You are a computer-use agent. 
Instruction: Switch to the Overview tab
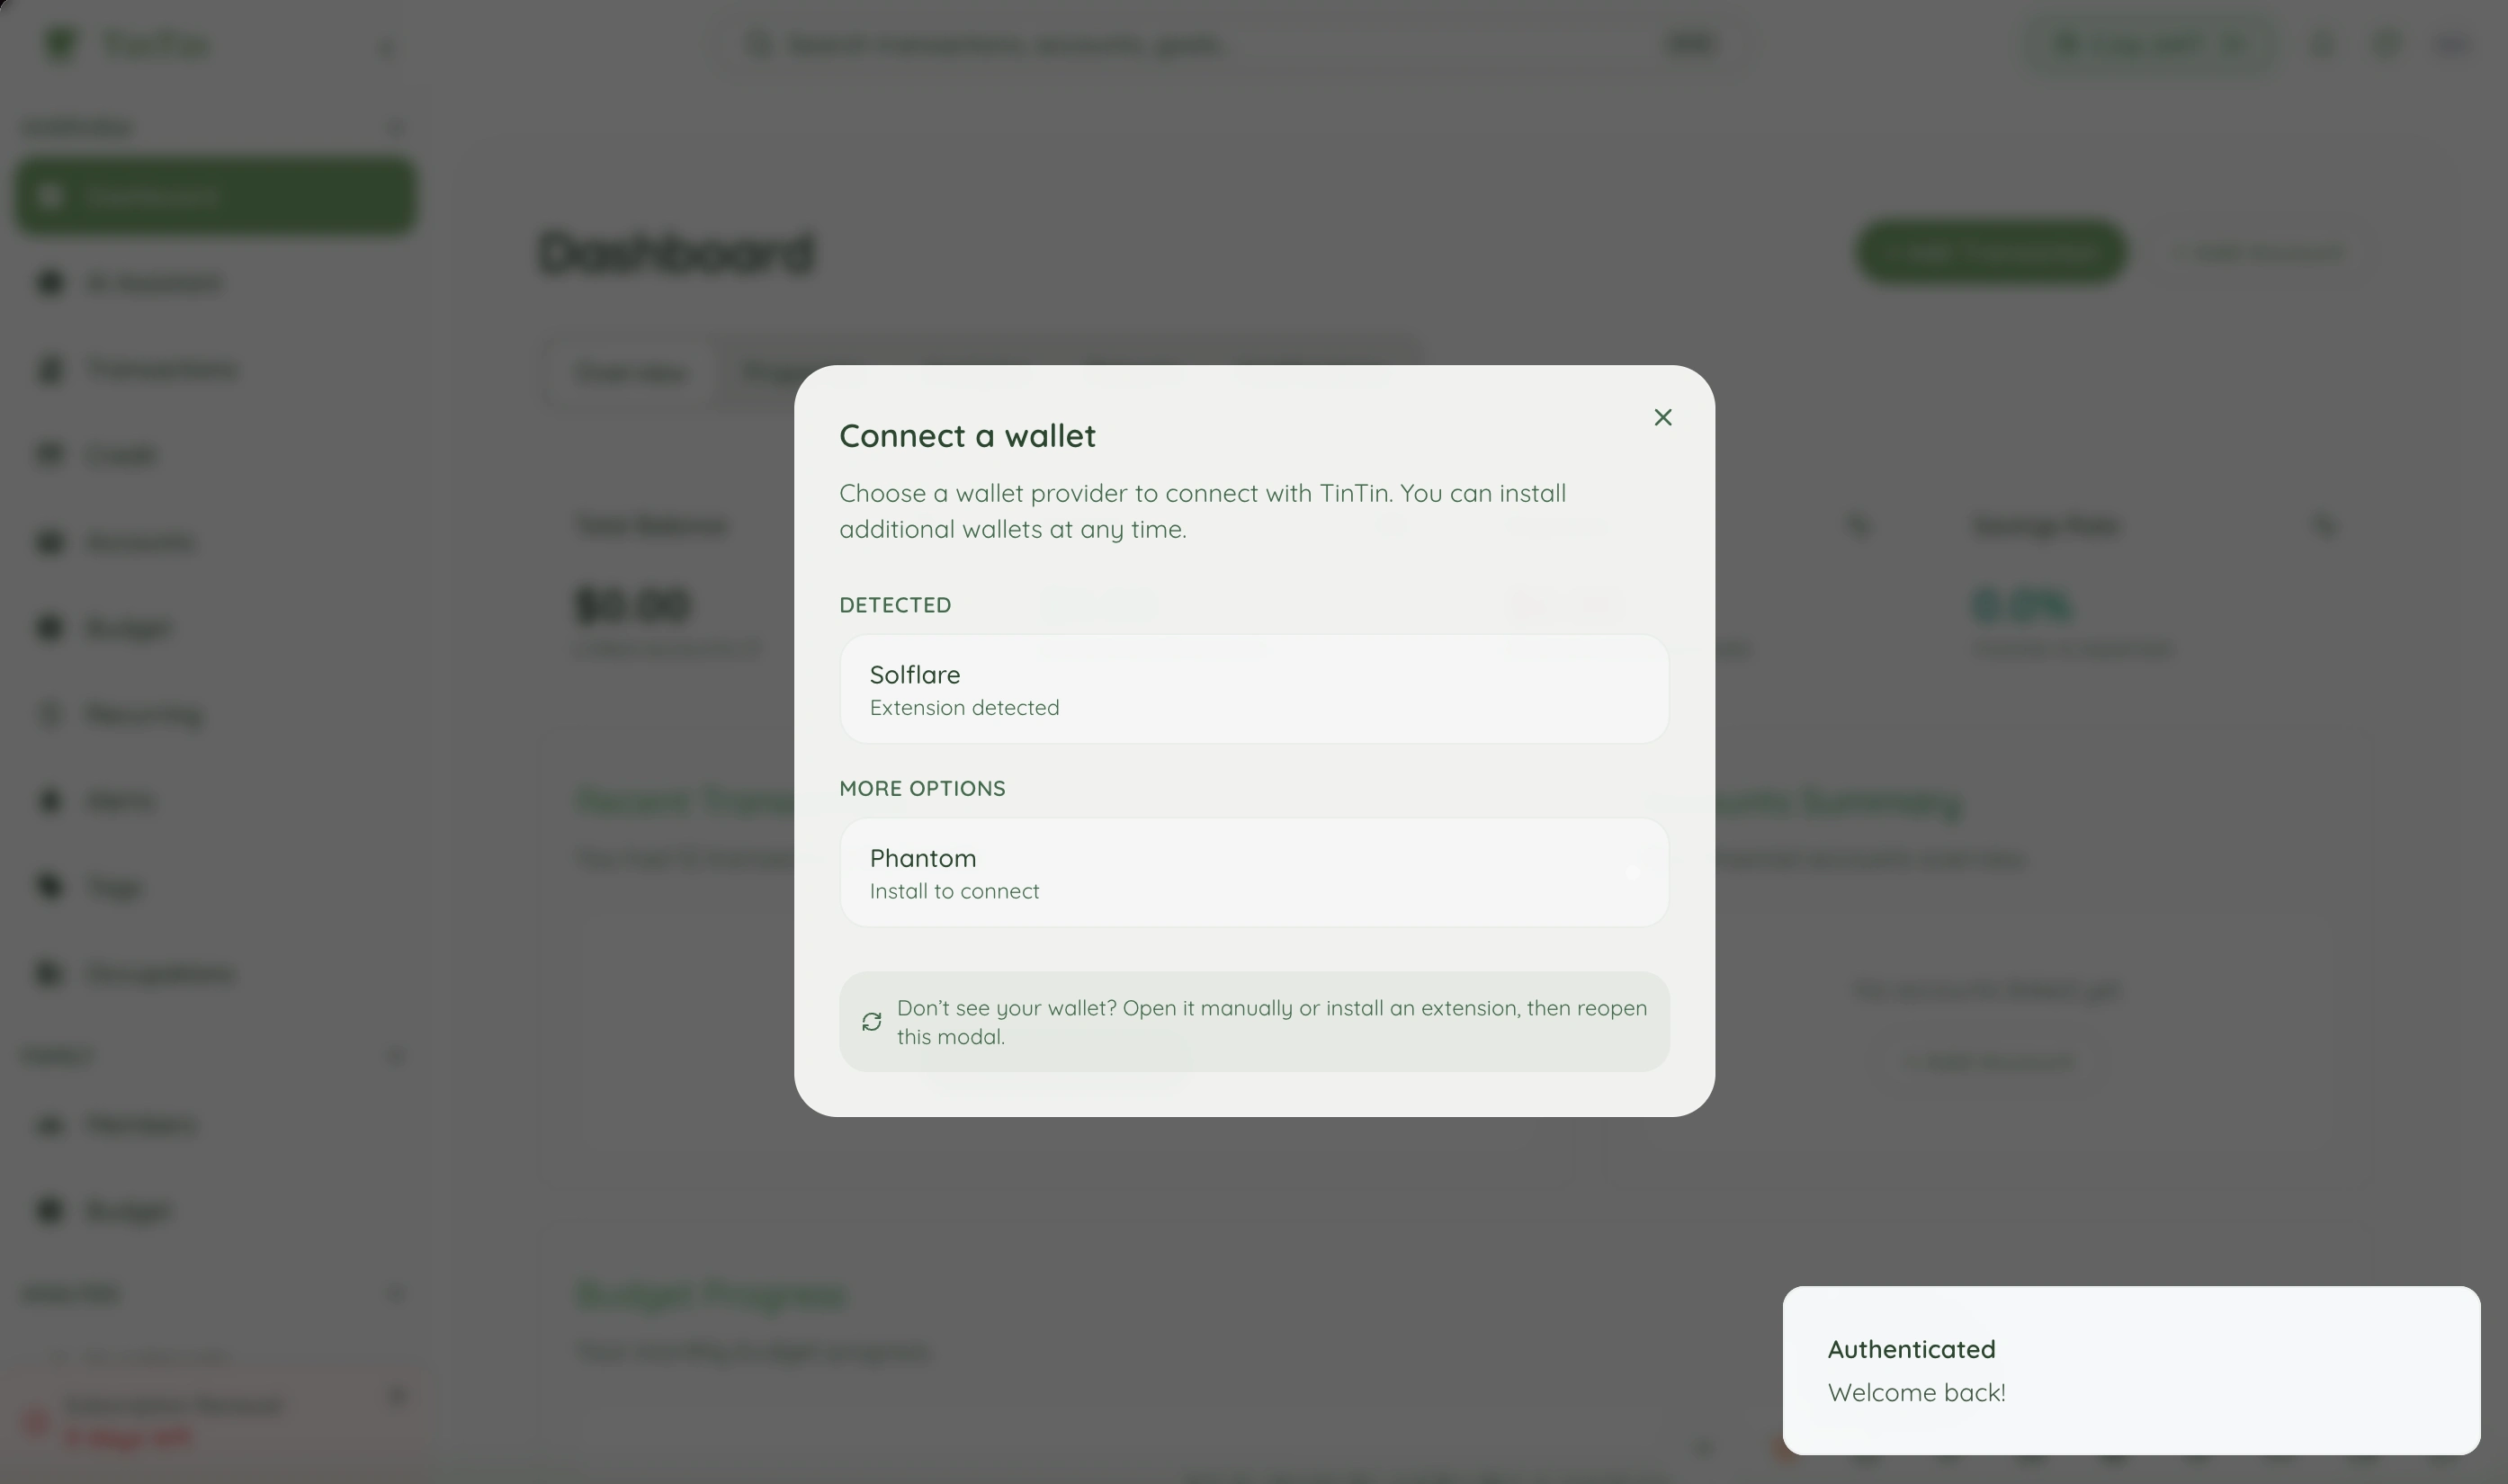click(631, 373)
